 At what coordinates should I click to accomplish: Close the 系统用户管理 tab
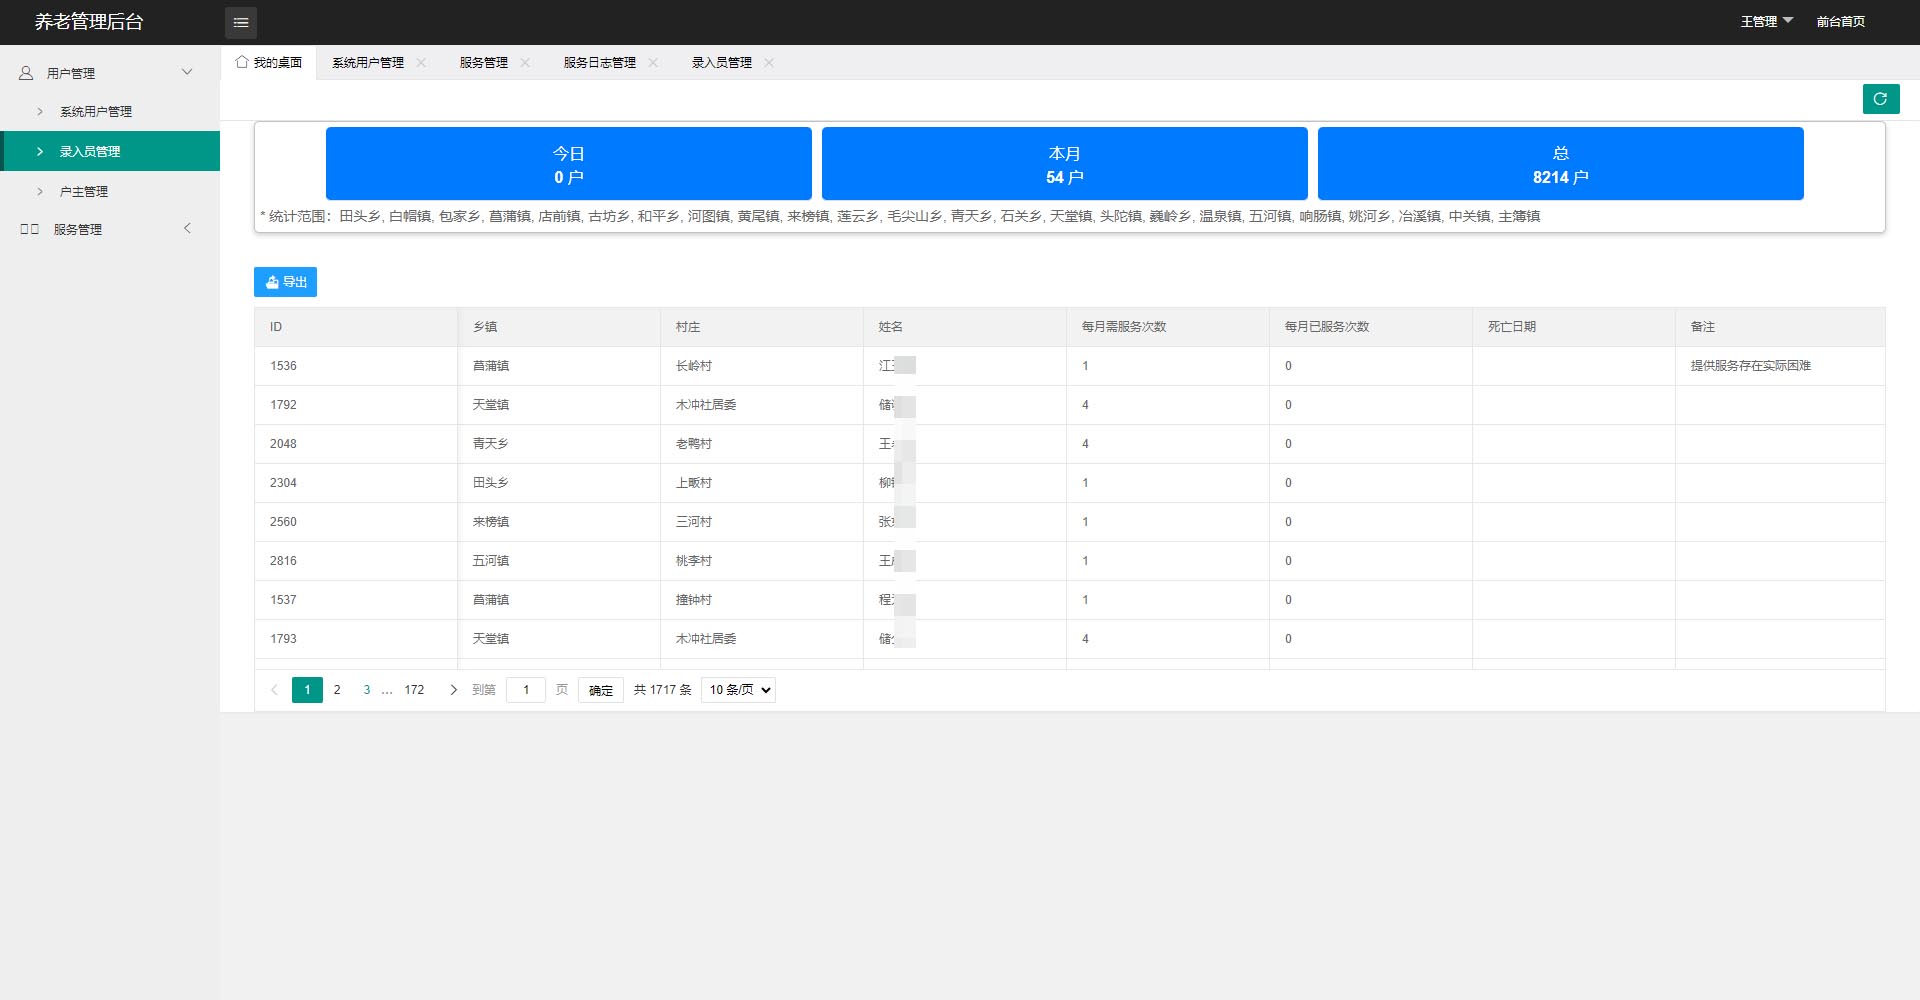coord(422,62)
